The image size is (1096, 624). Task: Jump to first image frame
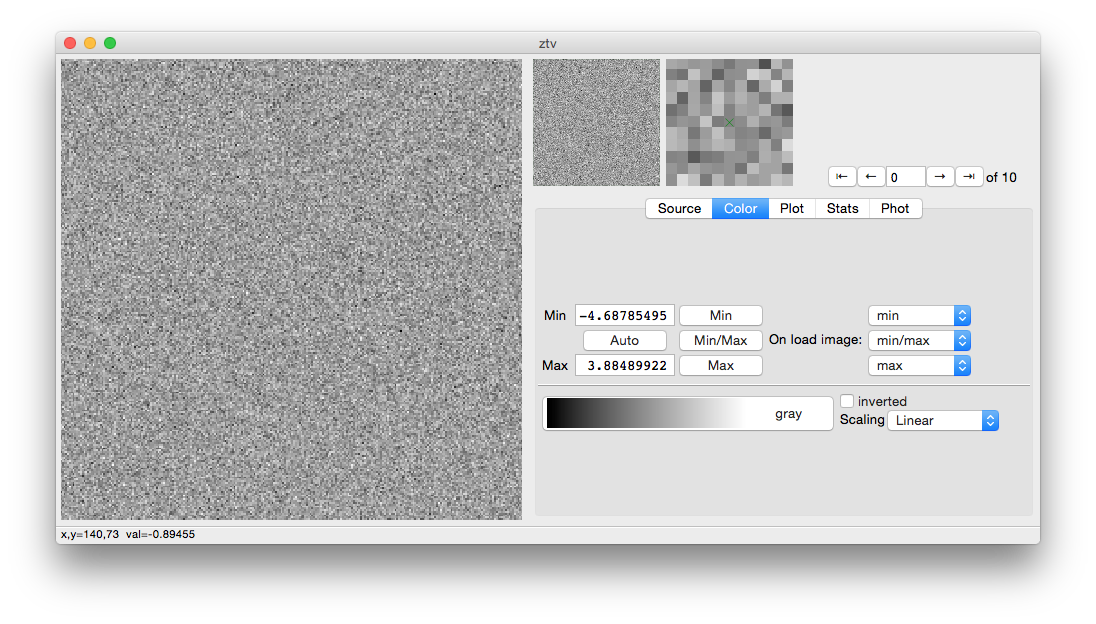[842, 177]
